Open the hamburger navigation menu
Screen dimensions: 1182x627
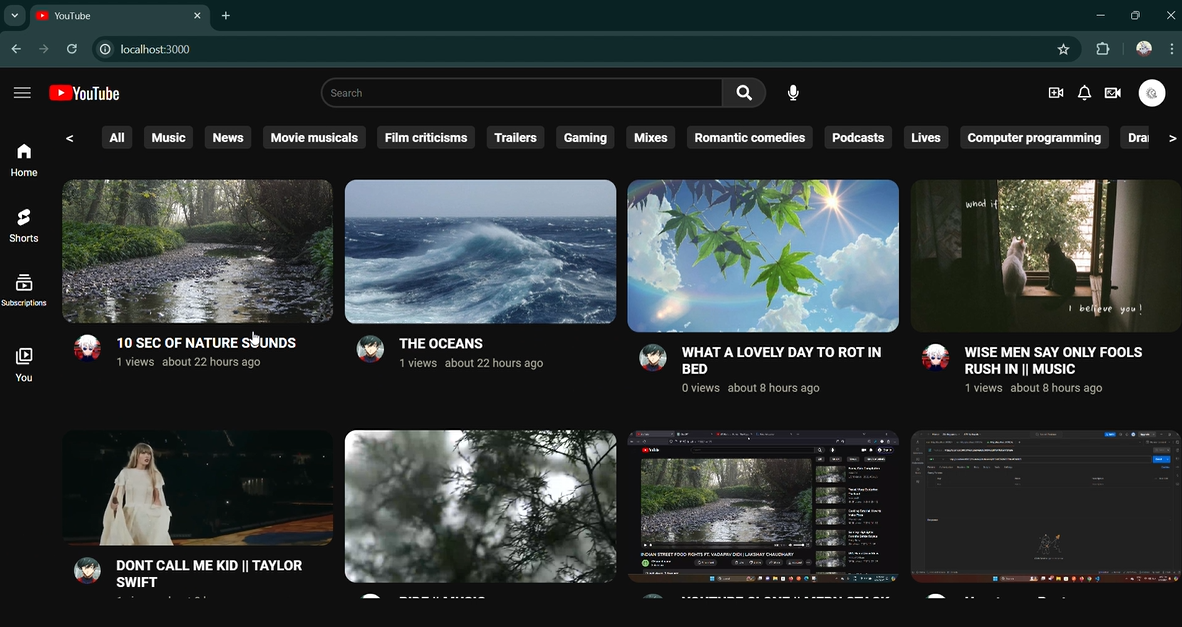tap(22, 92)
